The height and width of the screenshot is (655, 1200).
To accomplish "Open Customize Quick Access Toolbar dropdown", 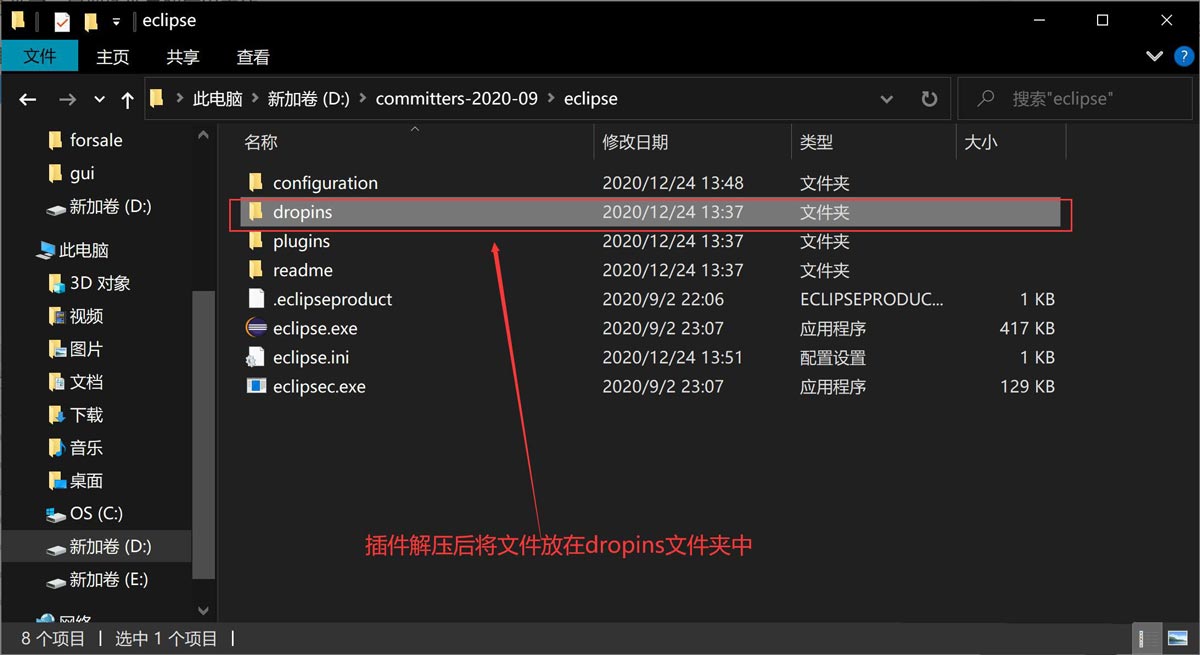I will tap(117, 21).
